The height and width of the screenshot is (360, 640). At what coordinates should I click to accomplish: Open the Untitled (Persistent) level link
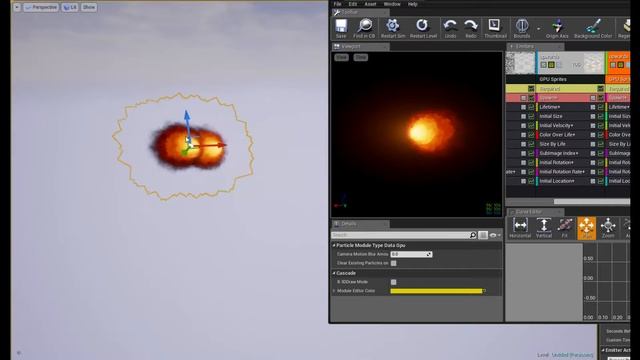[x=572, y=355]
